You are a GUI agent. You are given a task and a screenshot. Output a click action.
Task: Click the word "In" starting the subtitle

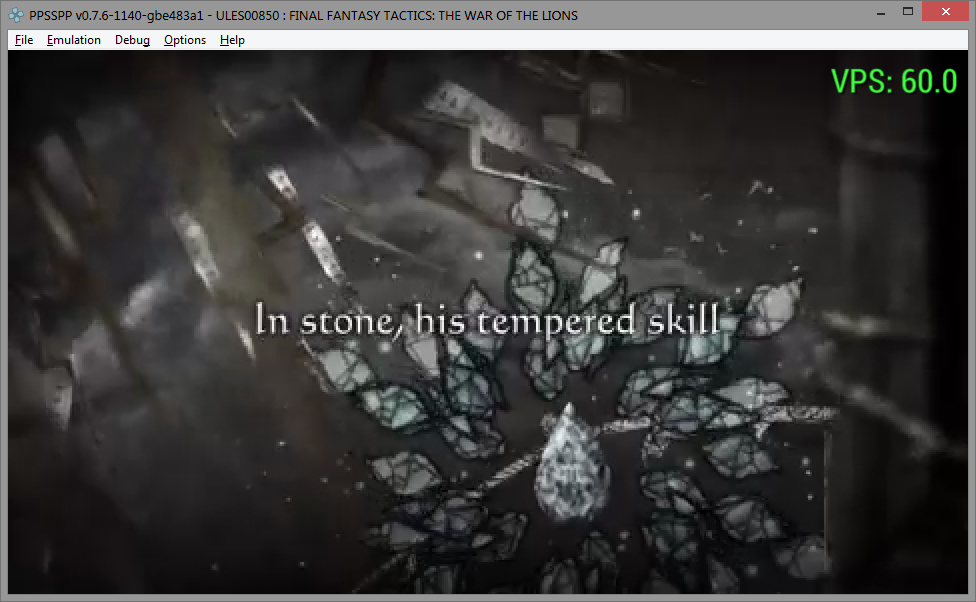[x=270, y=320]
